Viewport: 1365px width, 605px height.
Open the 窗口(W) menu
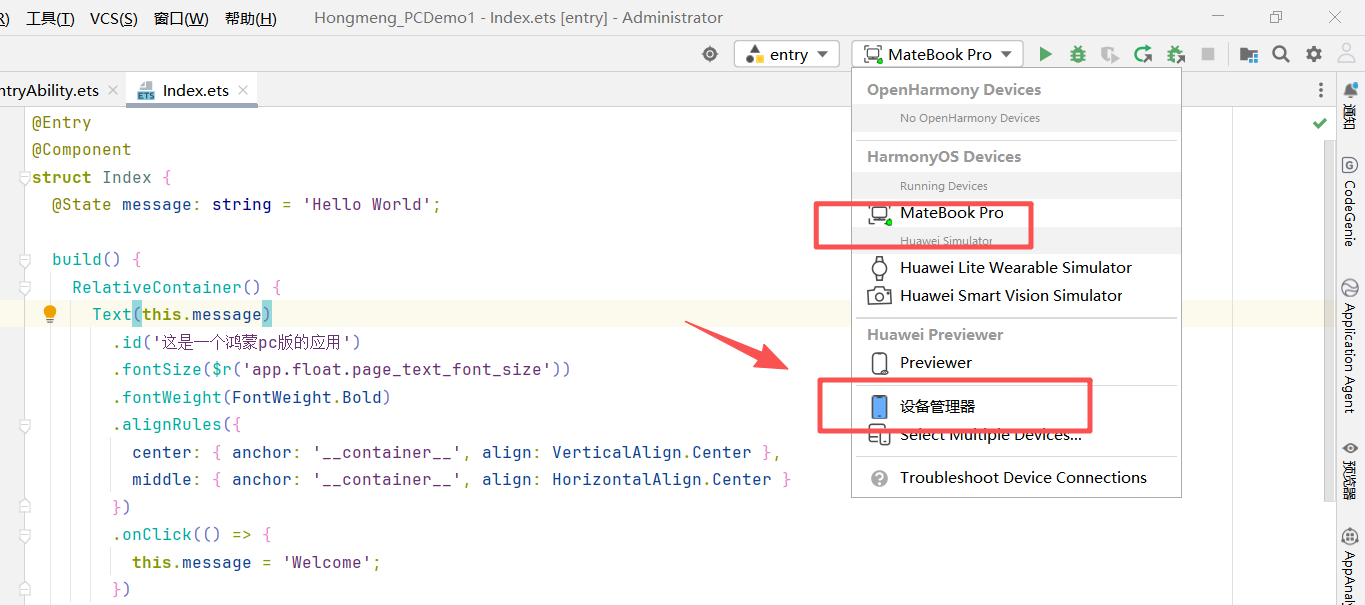coord(181,18)
